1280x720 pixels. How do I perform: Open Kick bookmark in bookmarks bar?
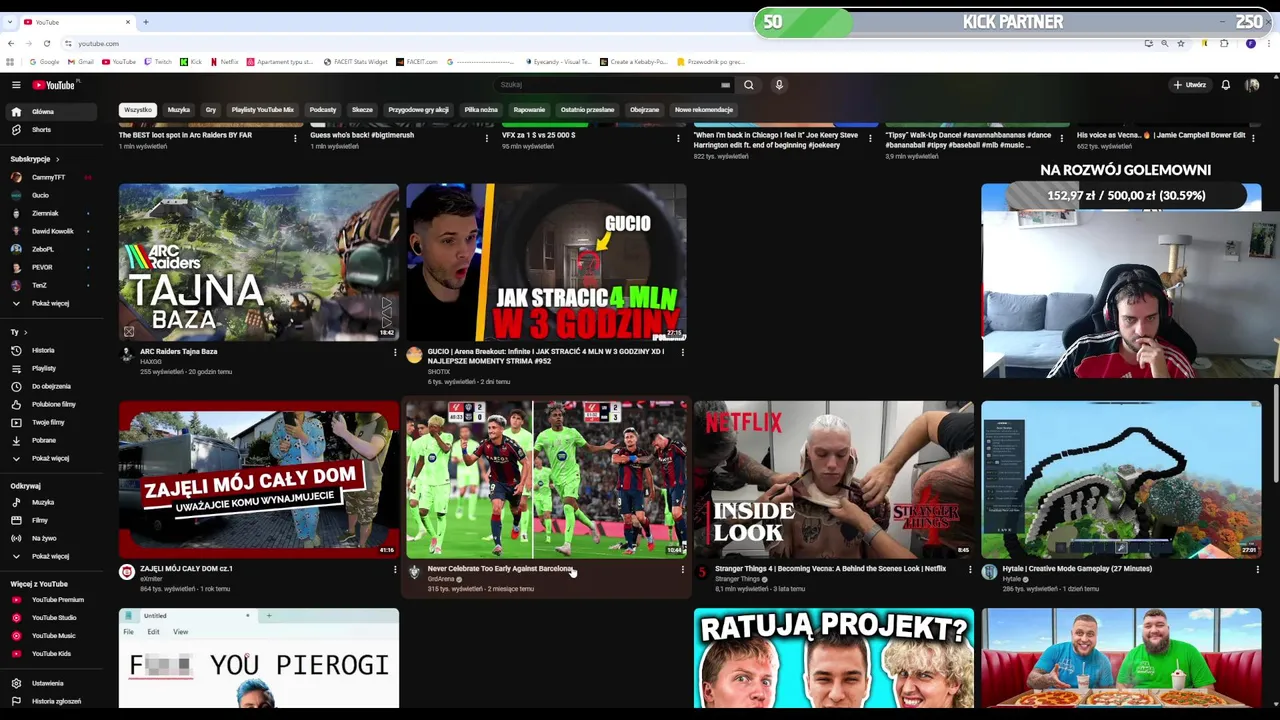pos(191,62)
